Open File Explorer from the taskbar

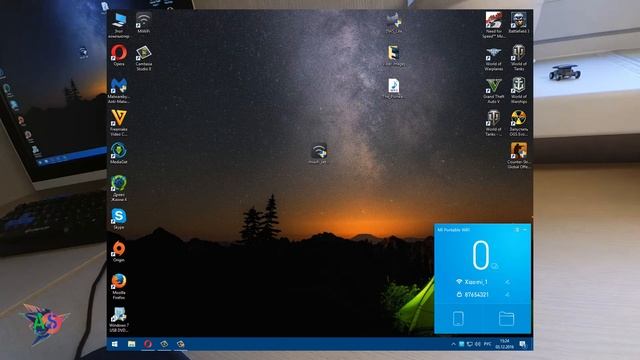click(x=131, y=344)
